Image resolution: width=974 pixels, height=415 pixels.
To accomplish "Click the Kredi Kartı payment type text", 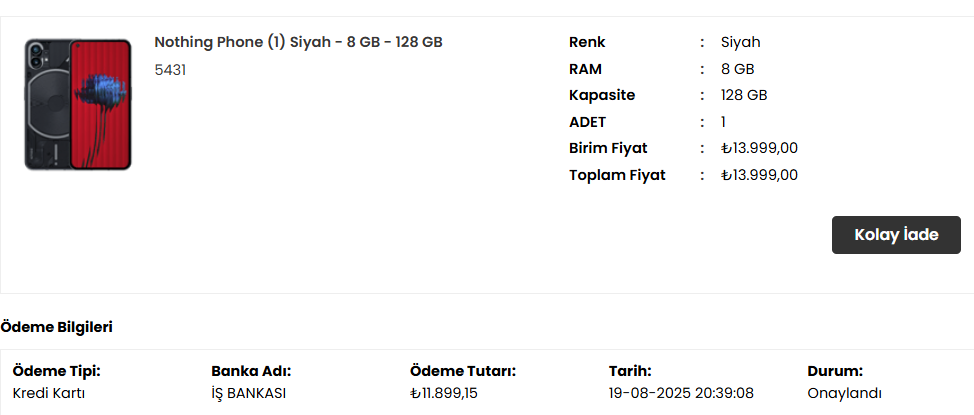I will (48, 393).
